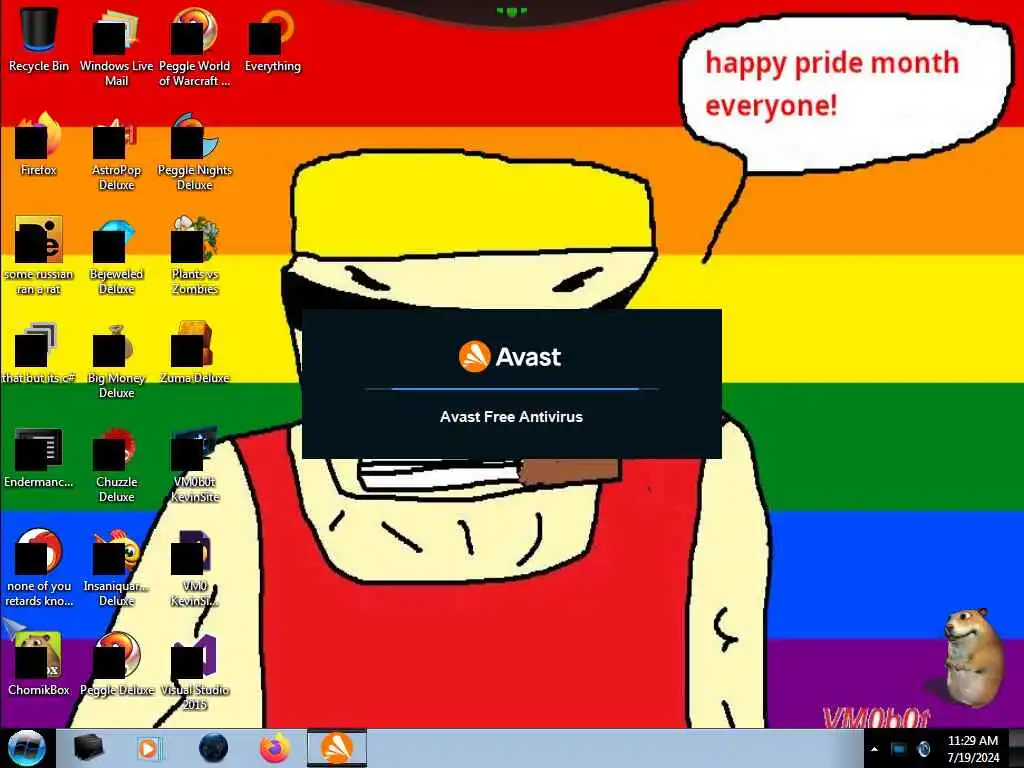Open the Bejeweled Deluxe desktop shortcut
This screenshot has width=1024, height=768.
pos(116,255)
